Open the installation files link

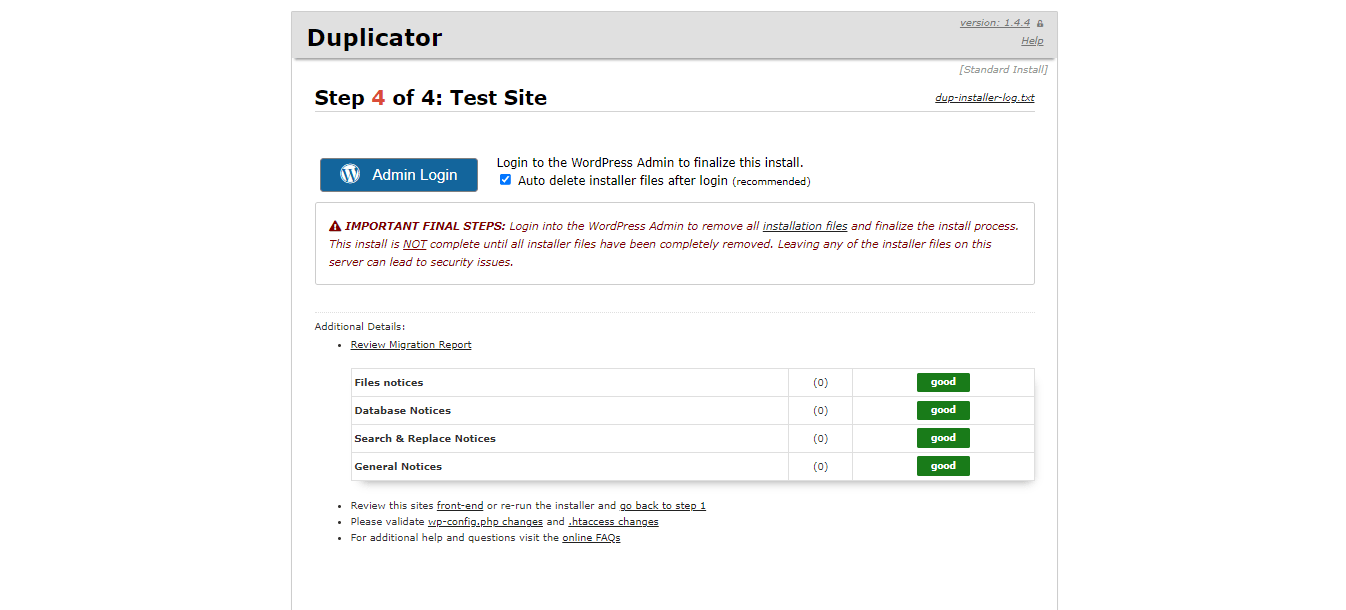click(x=805, y=226)
